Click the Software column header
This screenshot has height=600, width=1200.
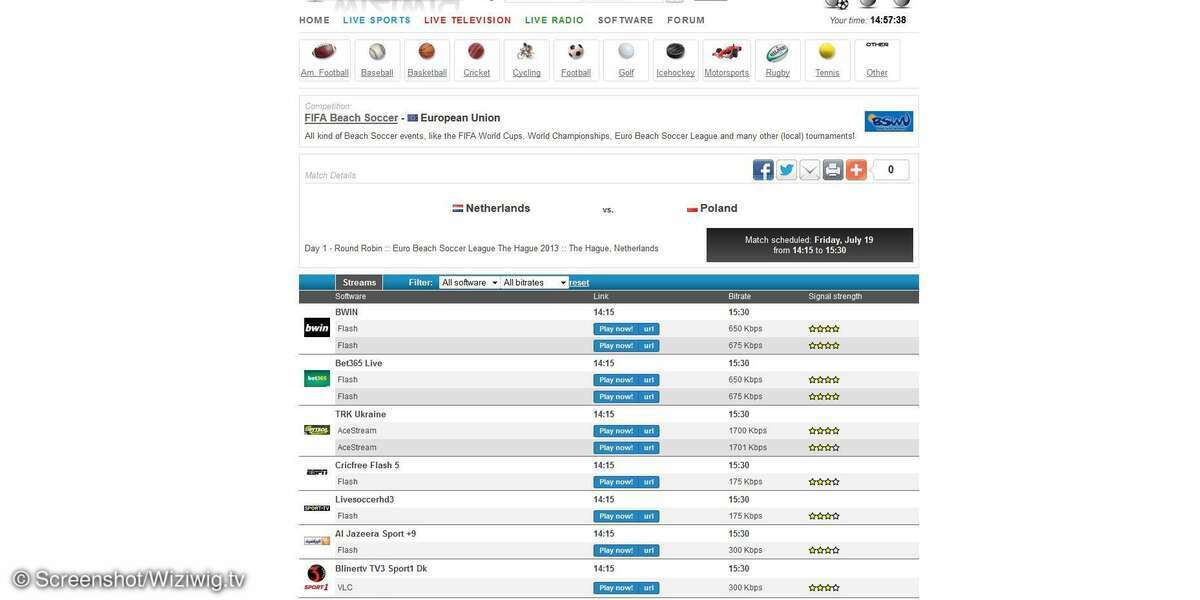[x=351, y=297]
